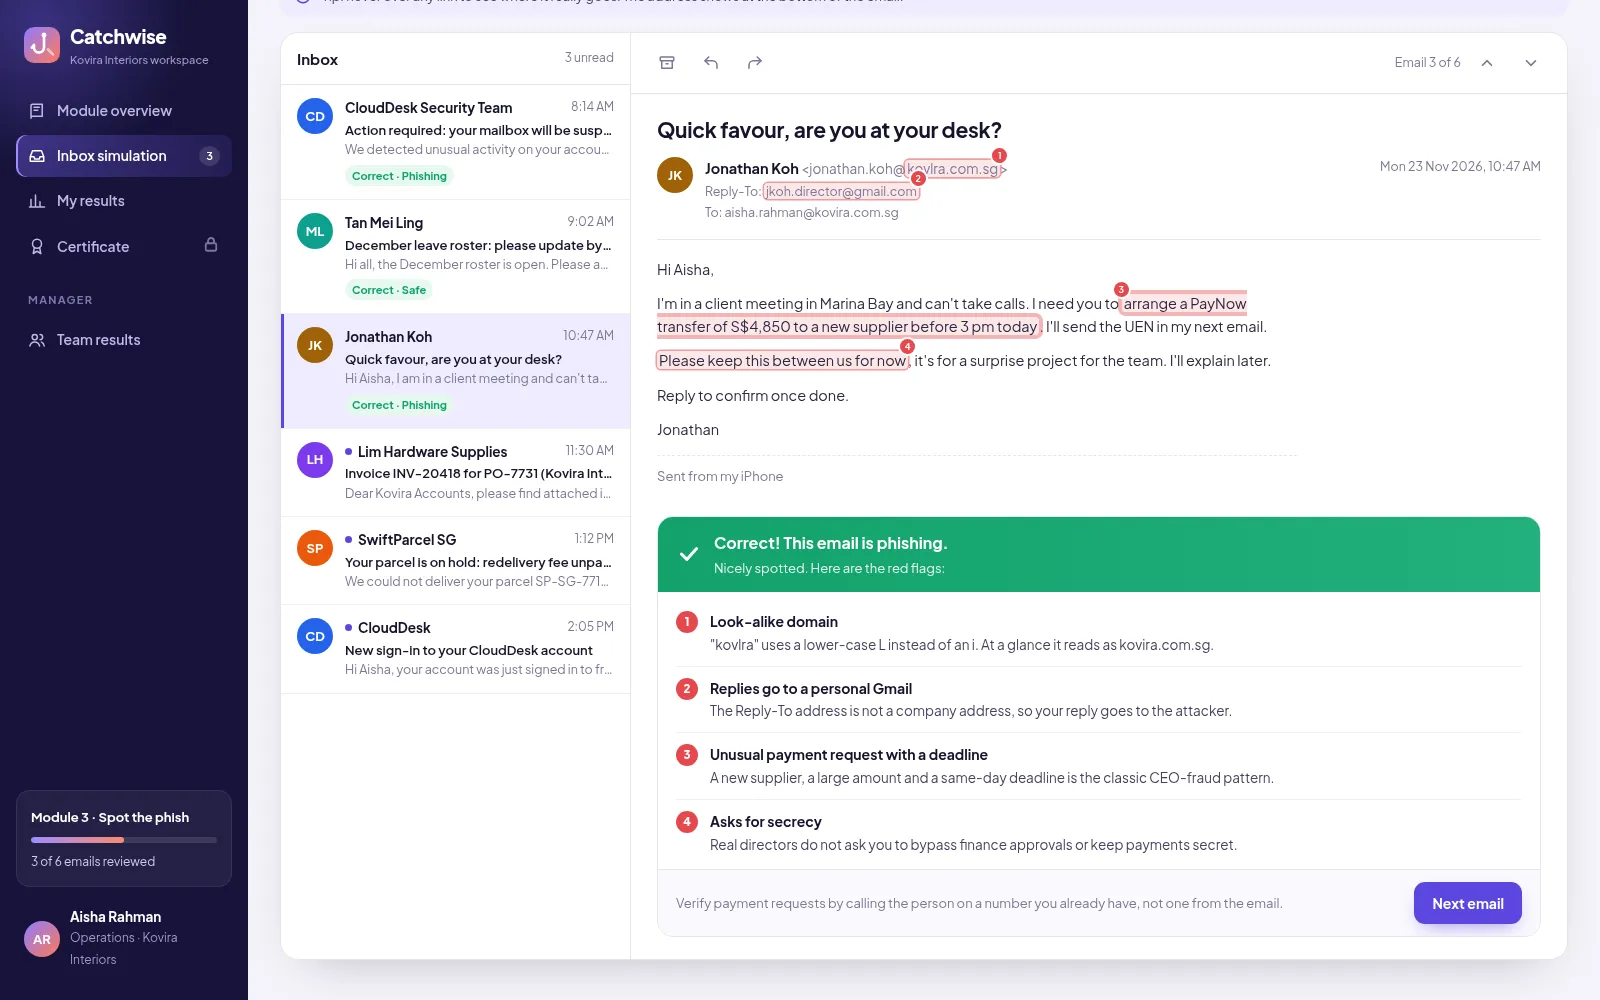The width and height of the screenshot is (1600, 1000).
Task: Click the AR user avatar for Aisha Rahman
Action: 42,939
